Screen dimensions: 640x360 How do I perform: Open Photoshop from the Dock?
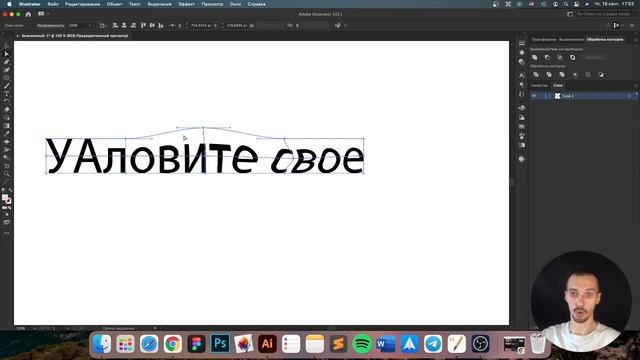pyautogui.click(x=220, y=344)
